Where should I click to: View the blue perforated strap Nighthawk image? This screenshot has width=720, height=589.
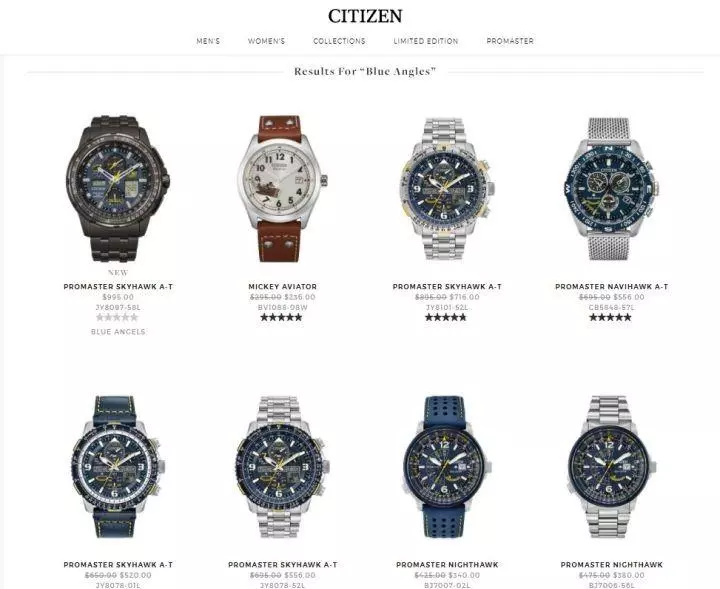point(446,466)
